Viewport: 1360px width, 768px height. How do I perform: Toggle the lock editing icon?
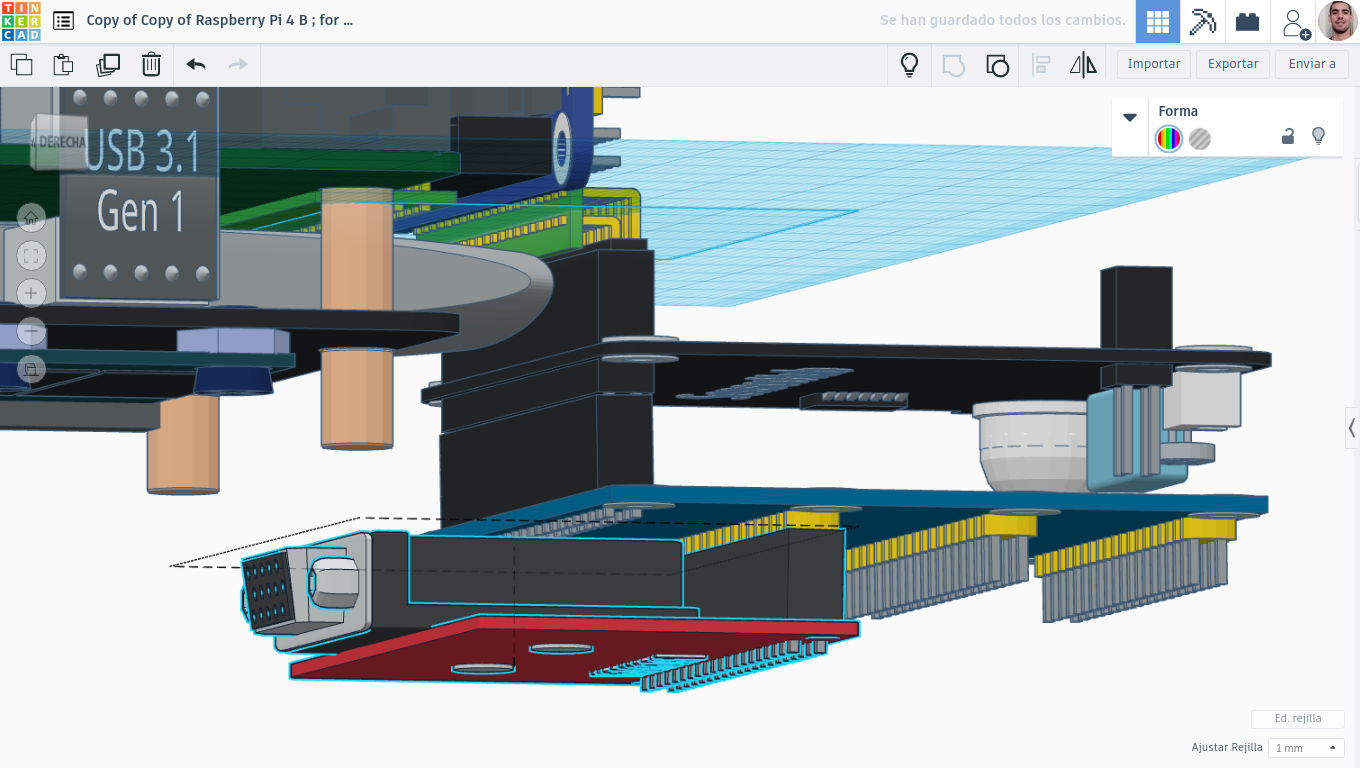click(x=1288, y=136)
